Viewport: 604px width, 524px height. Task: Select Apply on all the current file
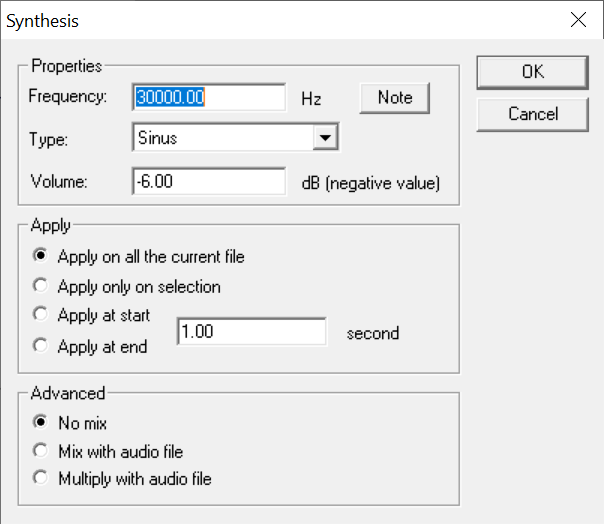40,256
